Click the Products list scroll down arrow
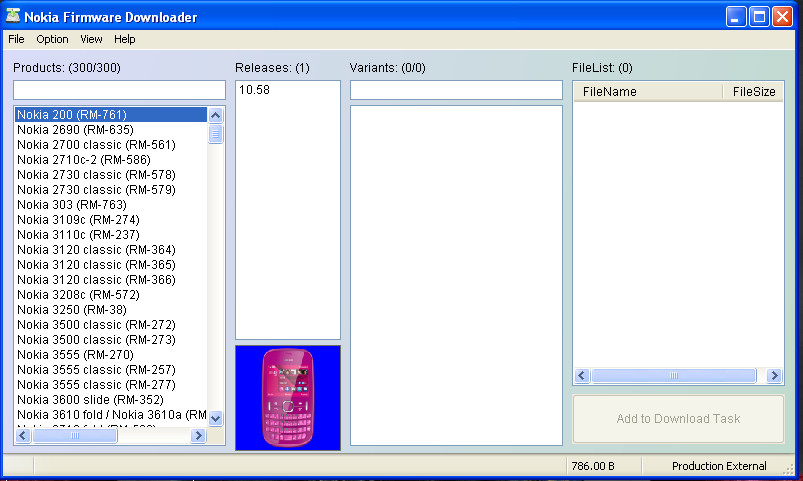 216,418
